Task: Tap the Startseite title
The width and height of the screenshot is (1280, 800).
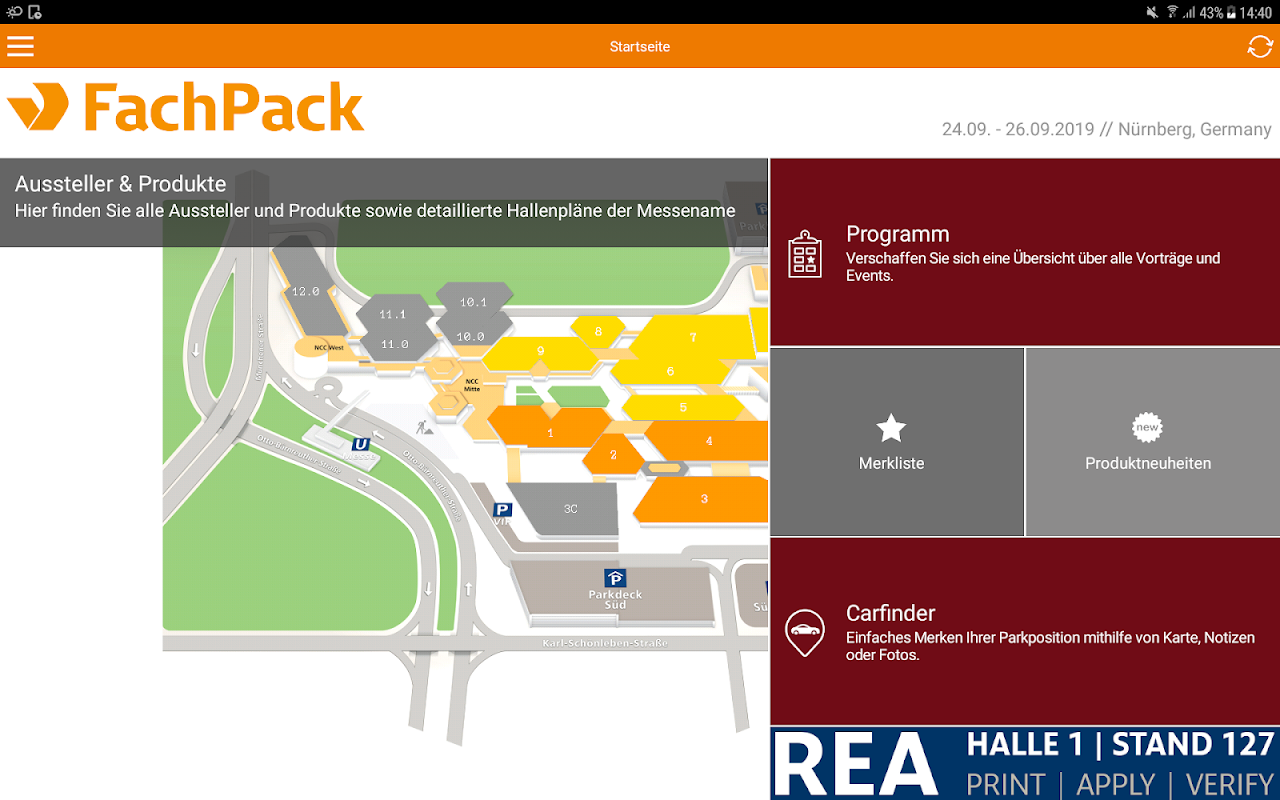Action: [x=640, y=47]
